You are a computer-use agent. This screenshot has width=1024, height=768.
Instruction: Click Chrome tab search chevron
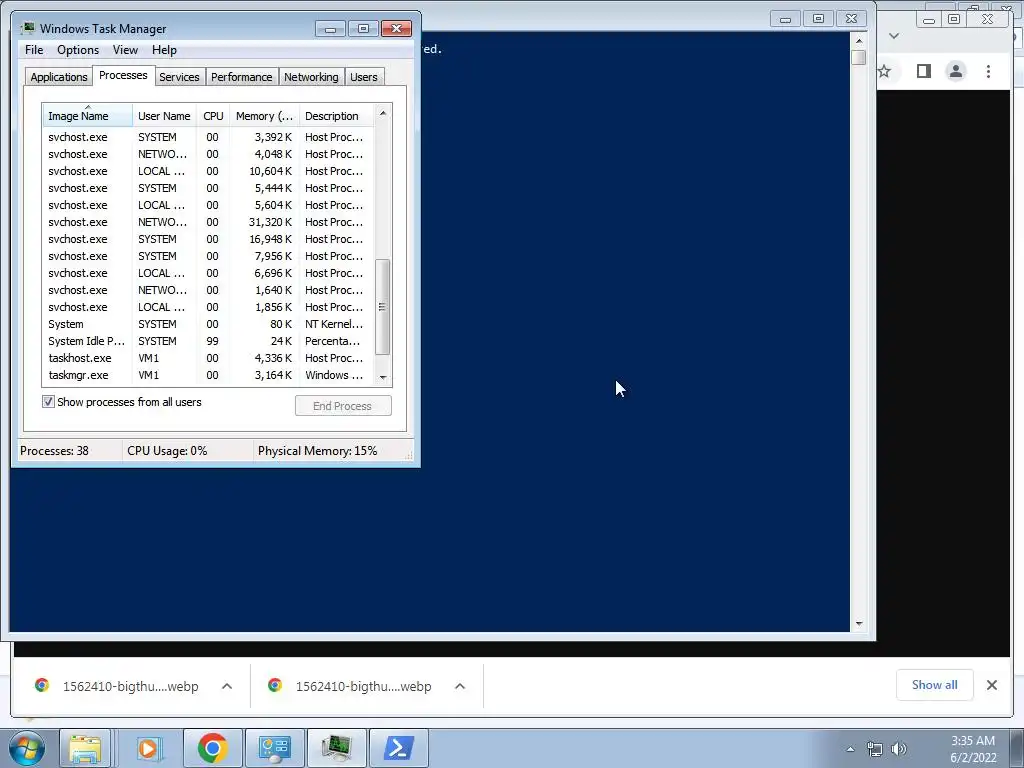click(894, 36)
